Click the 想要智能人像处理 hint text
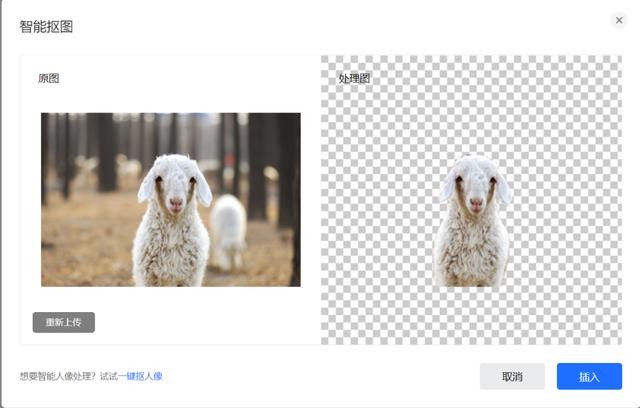The width and height of the screenshot is (640, 408). pos(57,376)
